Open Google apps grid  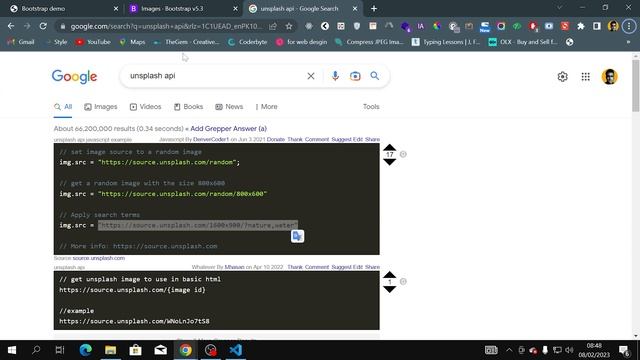tap(586, 77)
